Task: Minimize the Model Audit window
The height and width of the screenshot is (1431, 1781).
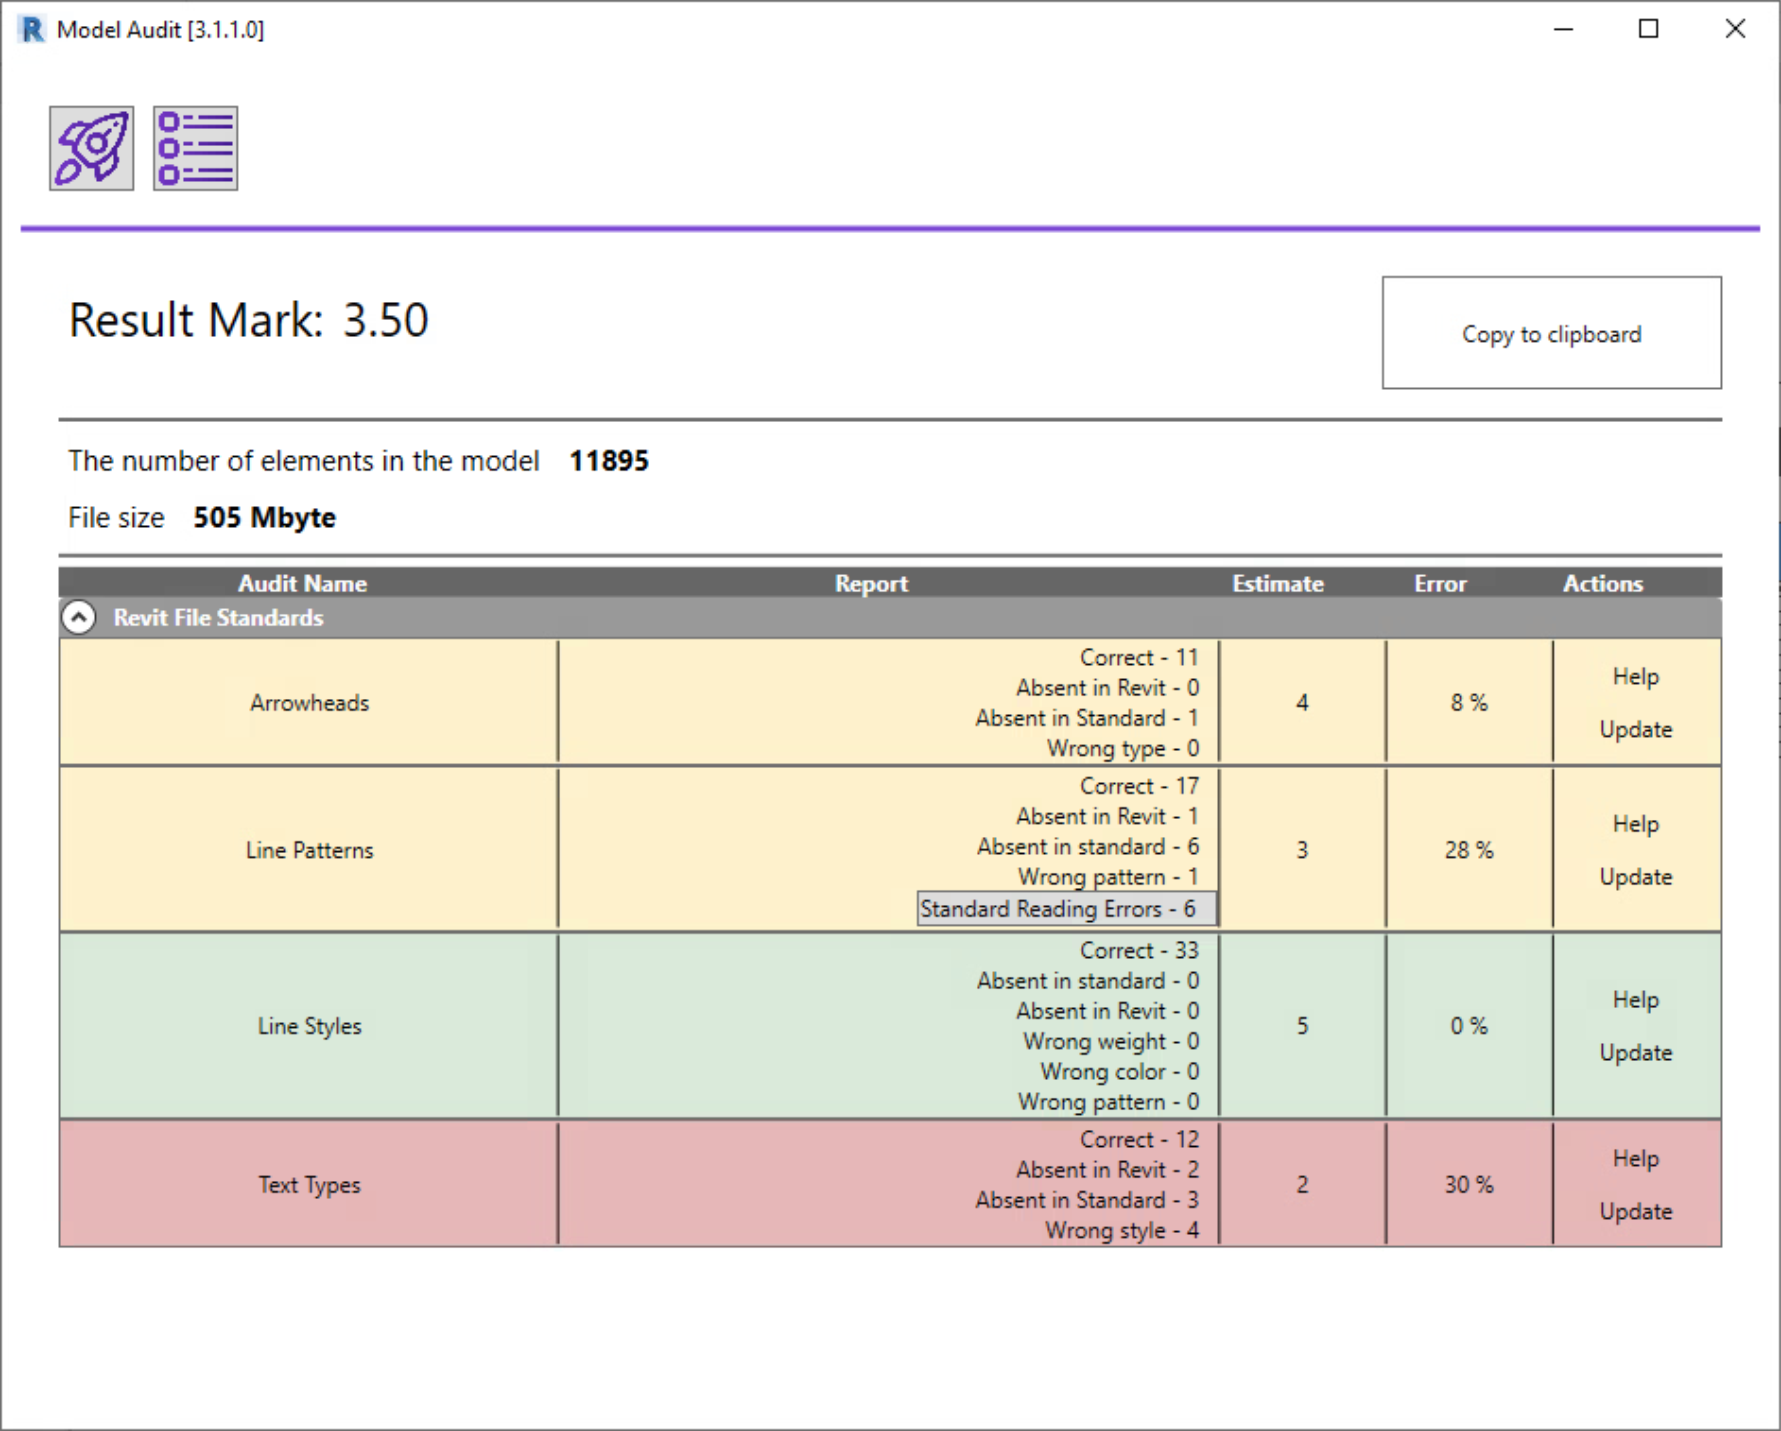Action: [x=1563, y=29]
